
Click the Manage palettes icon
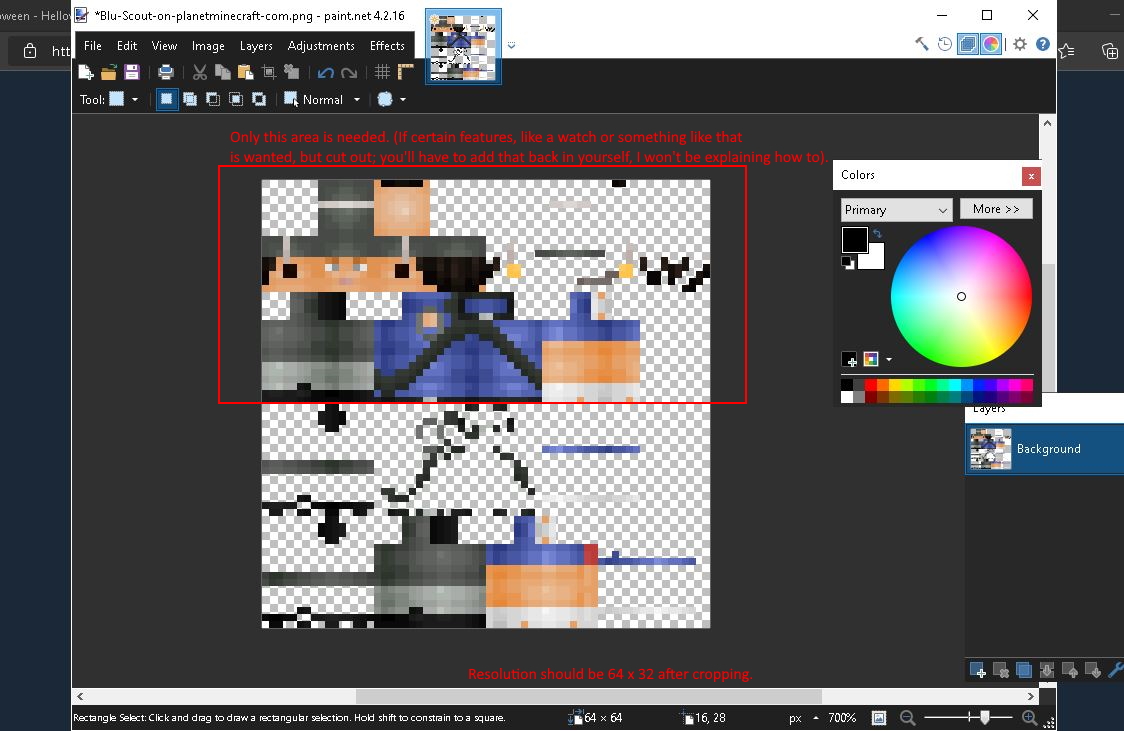(871, 360)
